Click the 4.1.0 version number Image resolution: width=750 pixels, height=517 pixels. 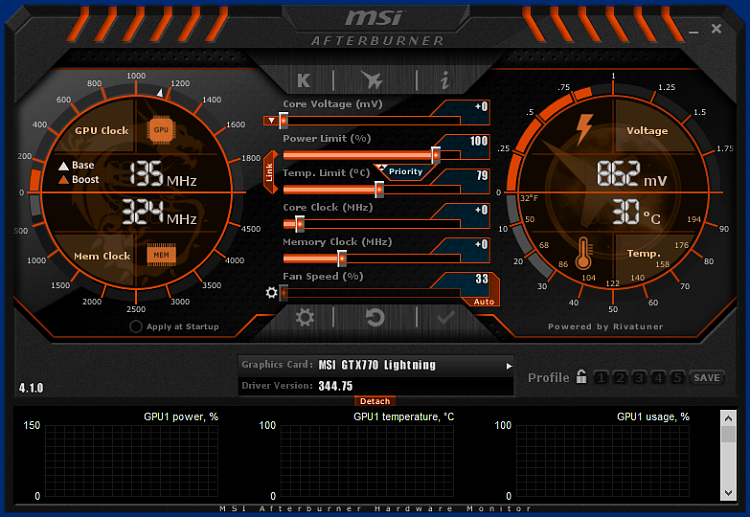click(x=31, y=388)
